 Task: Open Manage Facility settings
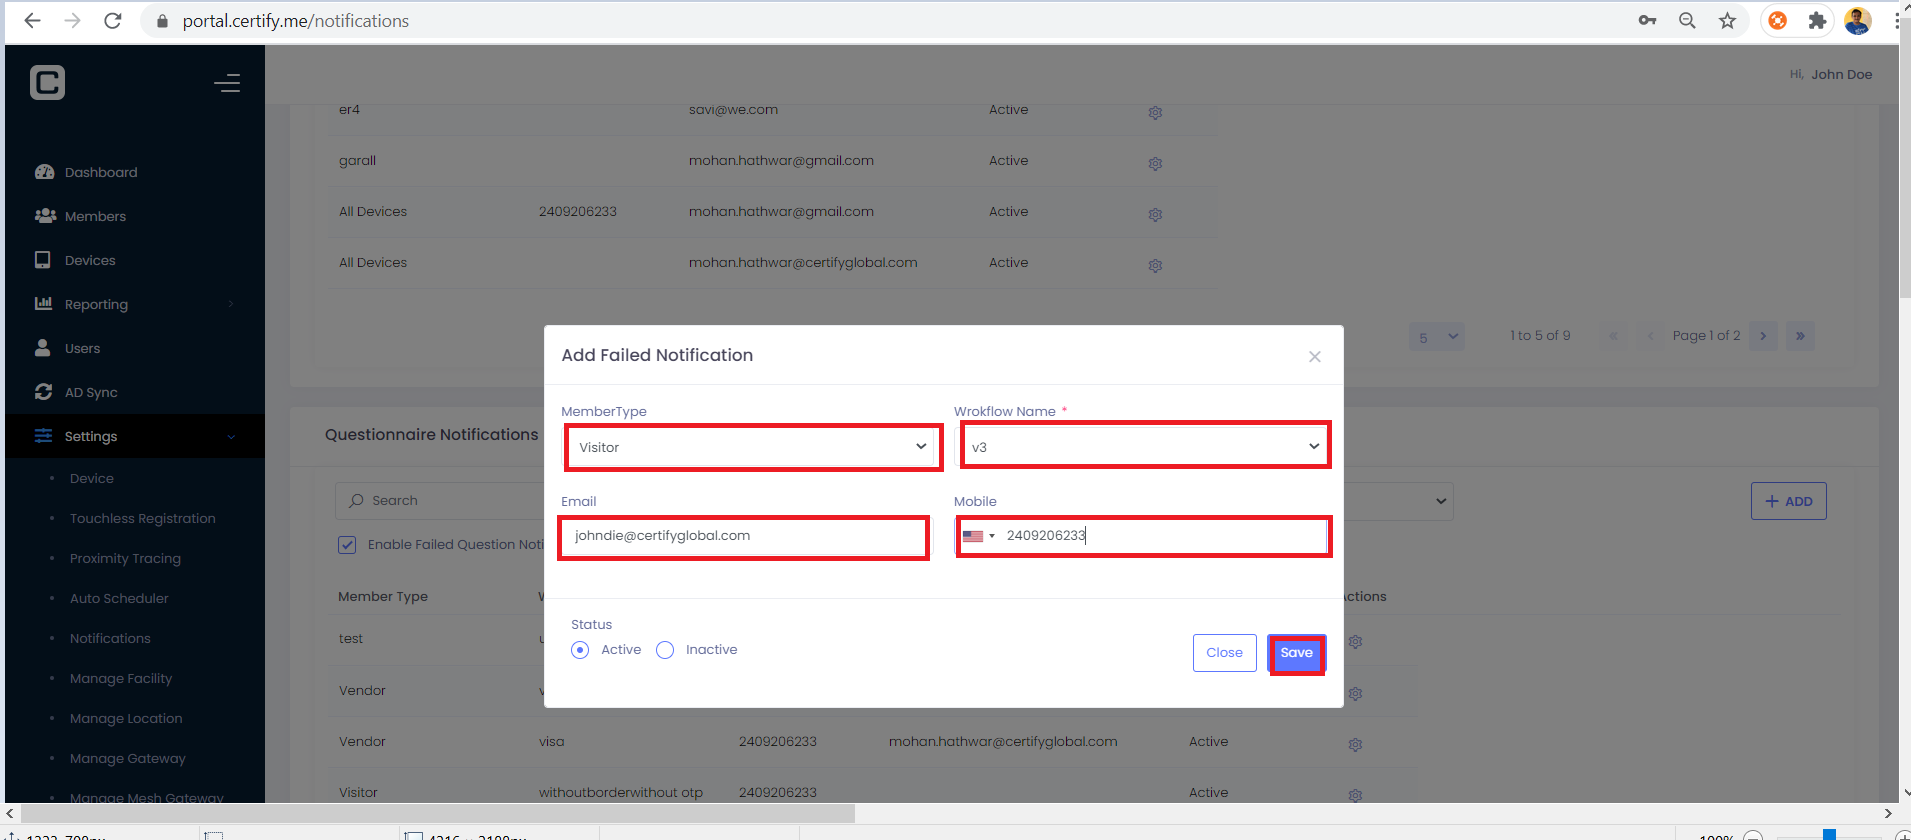coord(121,679)
